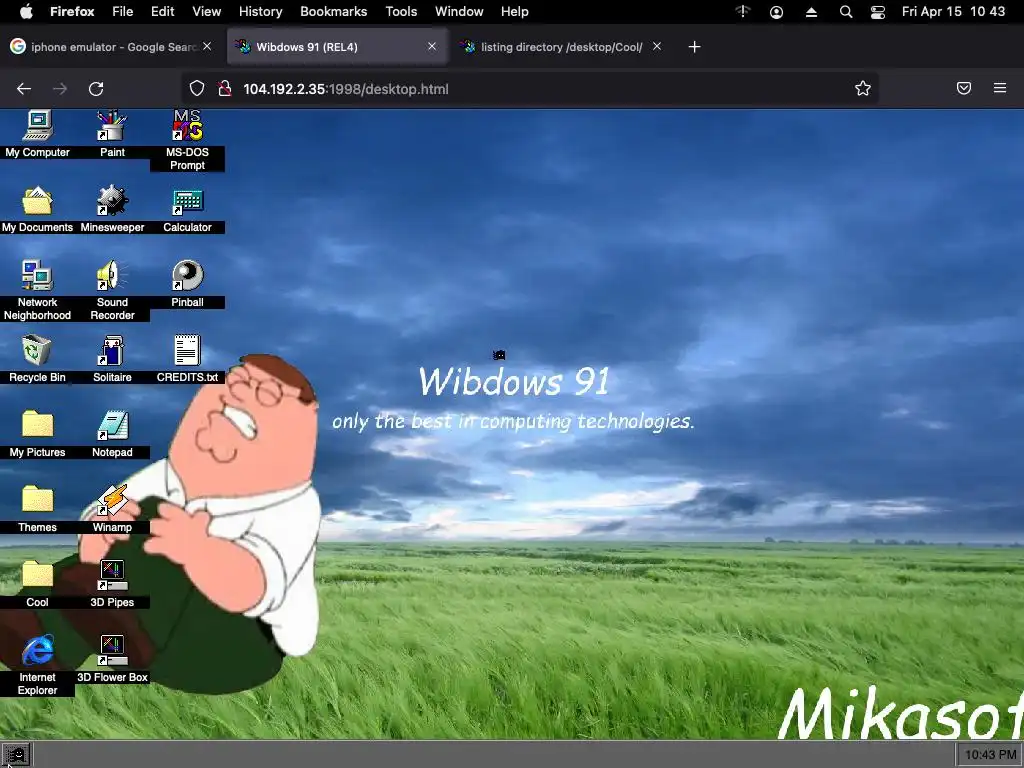Close the listing directory tab
The width and height of the screenshot is (1024, 768).
657,46
